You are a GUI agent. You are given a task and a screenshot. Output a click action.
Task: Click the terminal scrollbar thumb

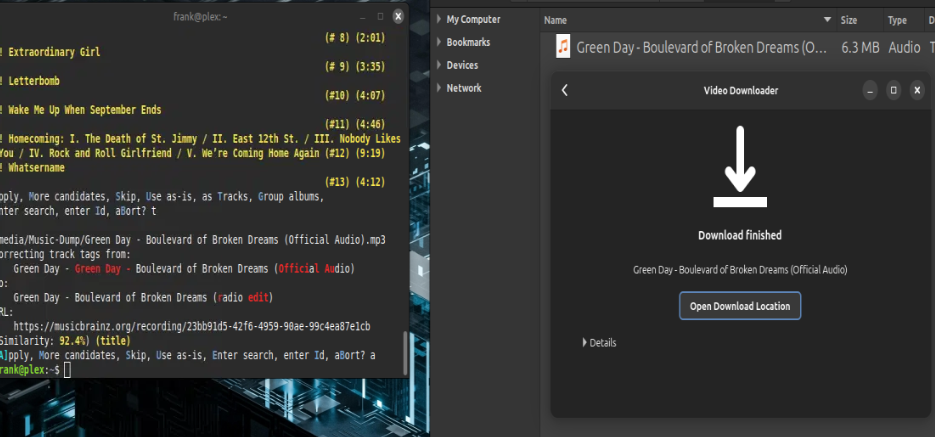pos(406,353)
